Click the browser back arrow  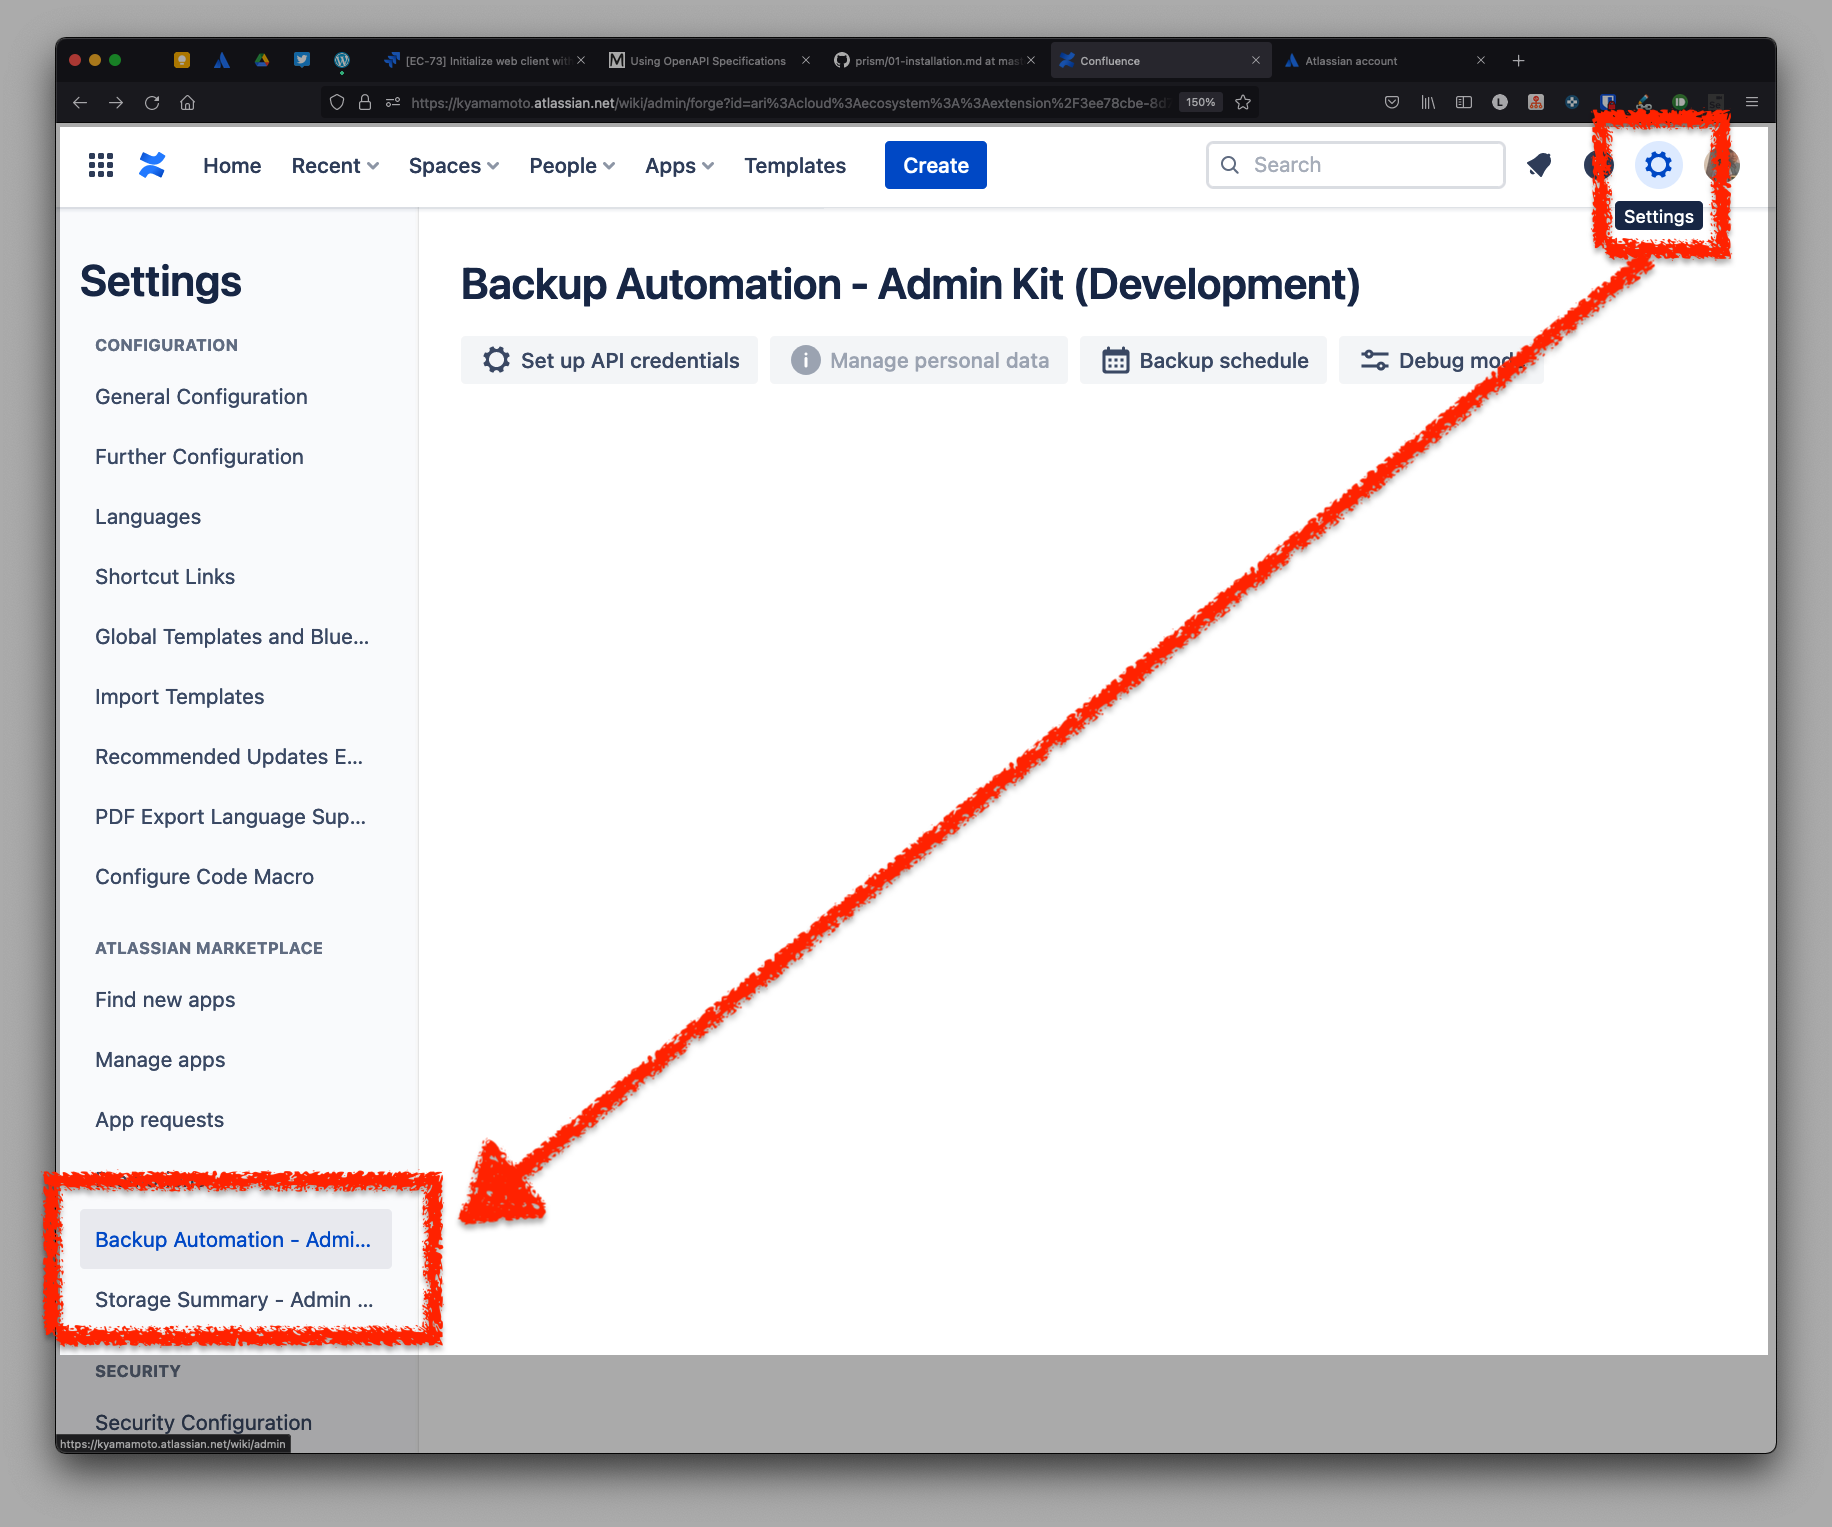(x=80, y=102)
